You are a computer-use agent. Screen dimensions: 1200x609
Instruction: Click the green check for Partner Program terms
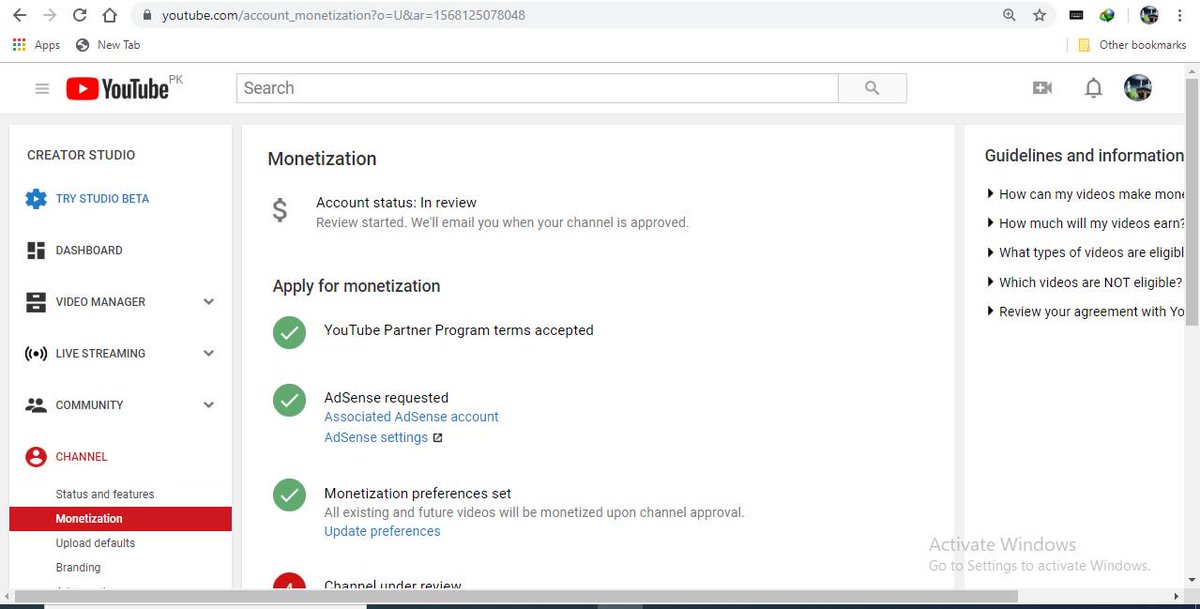point(289,333)
